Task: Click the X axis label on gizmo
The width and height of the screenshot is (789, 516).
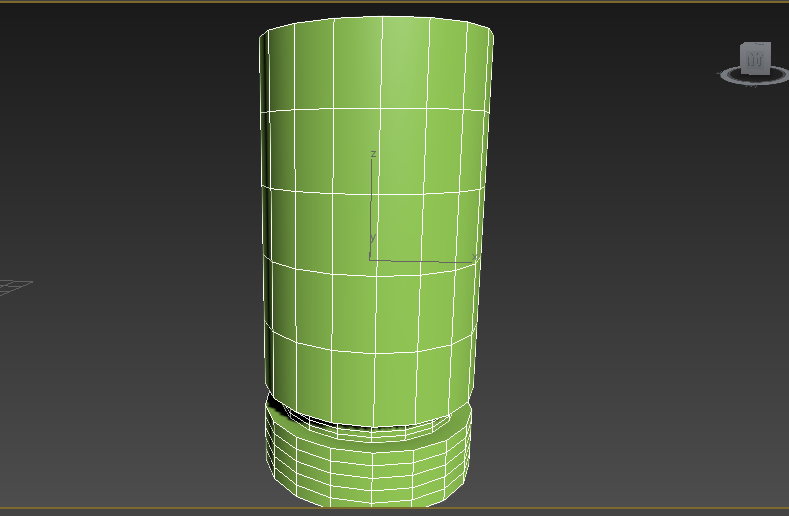Action: click(474, 258)
